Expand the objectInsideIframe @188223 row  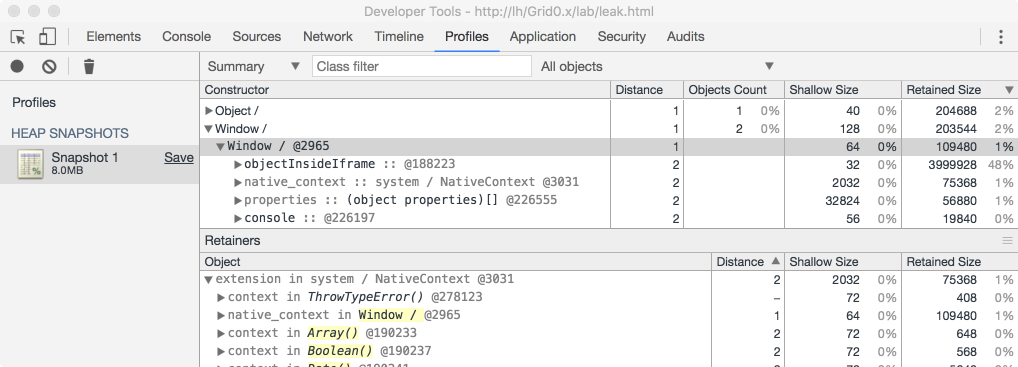238,164
